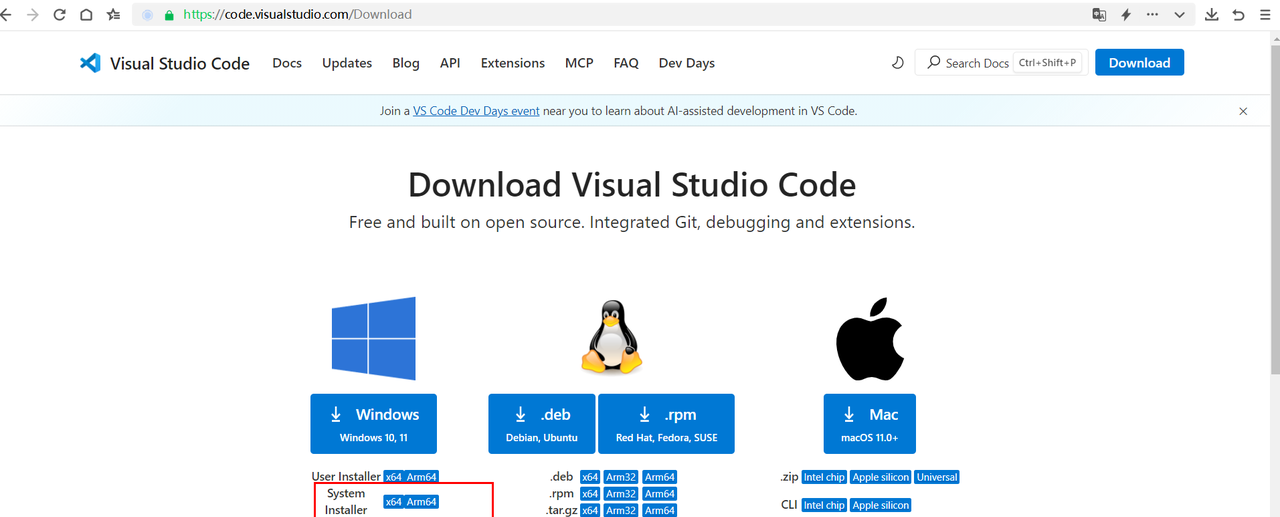Download the .deb Debian, Ubuntu package
1280x517 pixels.
click(x=541, y=423)
